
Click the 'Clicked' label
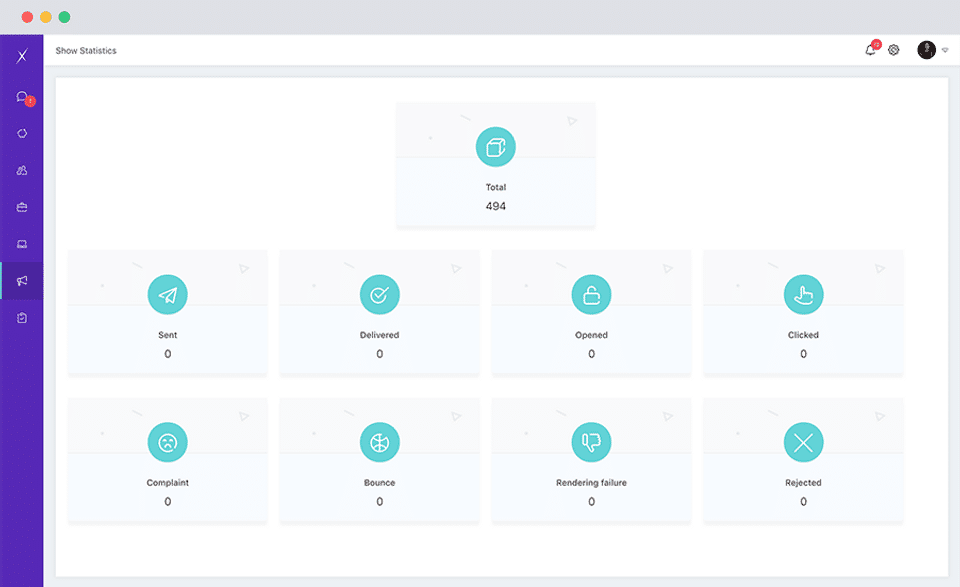[x=803, y=335]
